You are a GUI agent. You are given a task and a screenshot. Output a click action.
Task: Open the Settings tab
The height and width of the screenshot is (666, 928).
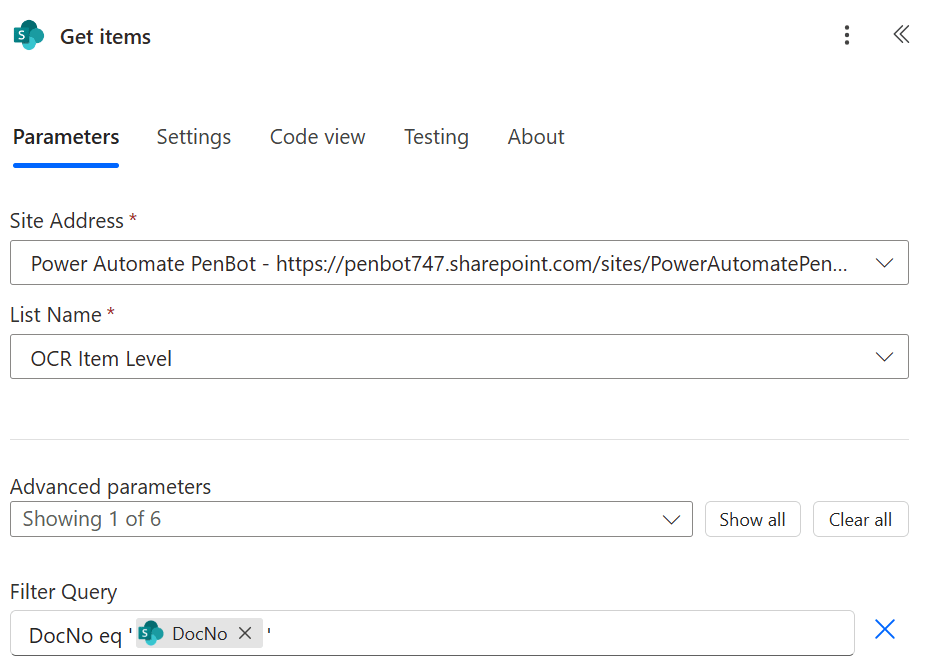point(193,137)
